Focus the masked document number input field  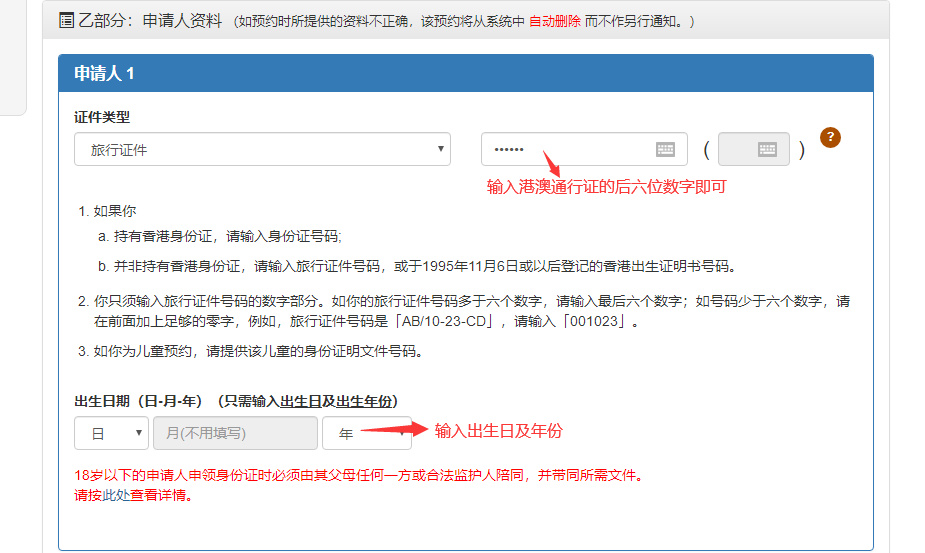565,149
